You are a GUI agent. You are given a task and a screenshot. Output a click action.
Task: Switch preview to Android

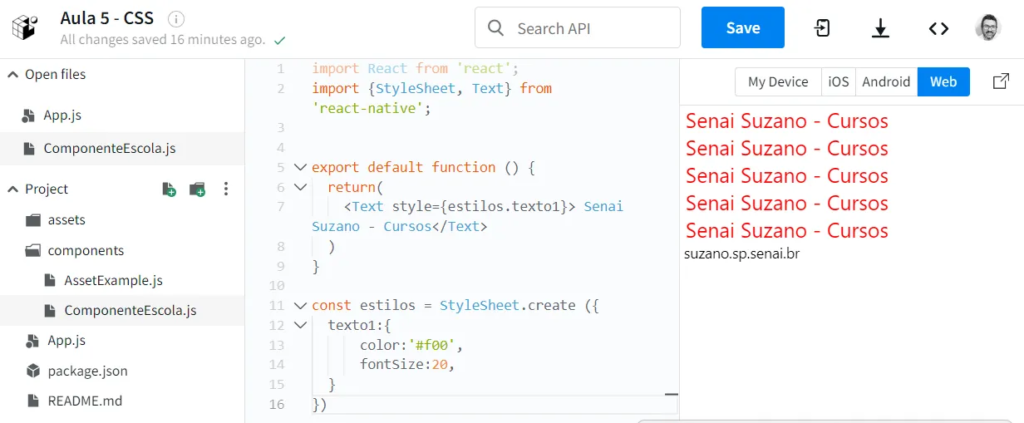pos(886,82)
